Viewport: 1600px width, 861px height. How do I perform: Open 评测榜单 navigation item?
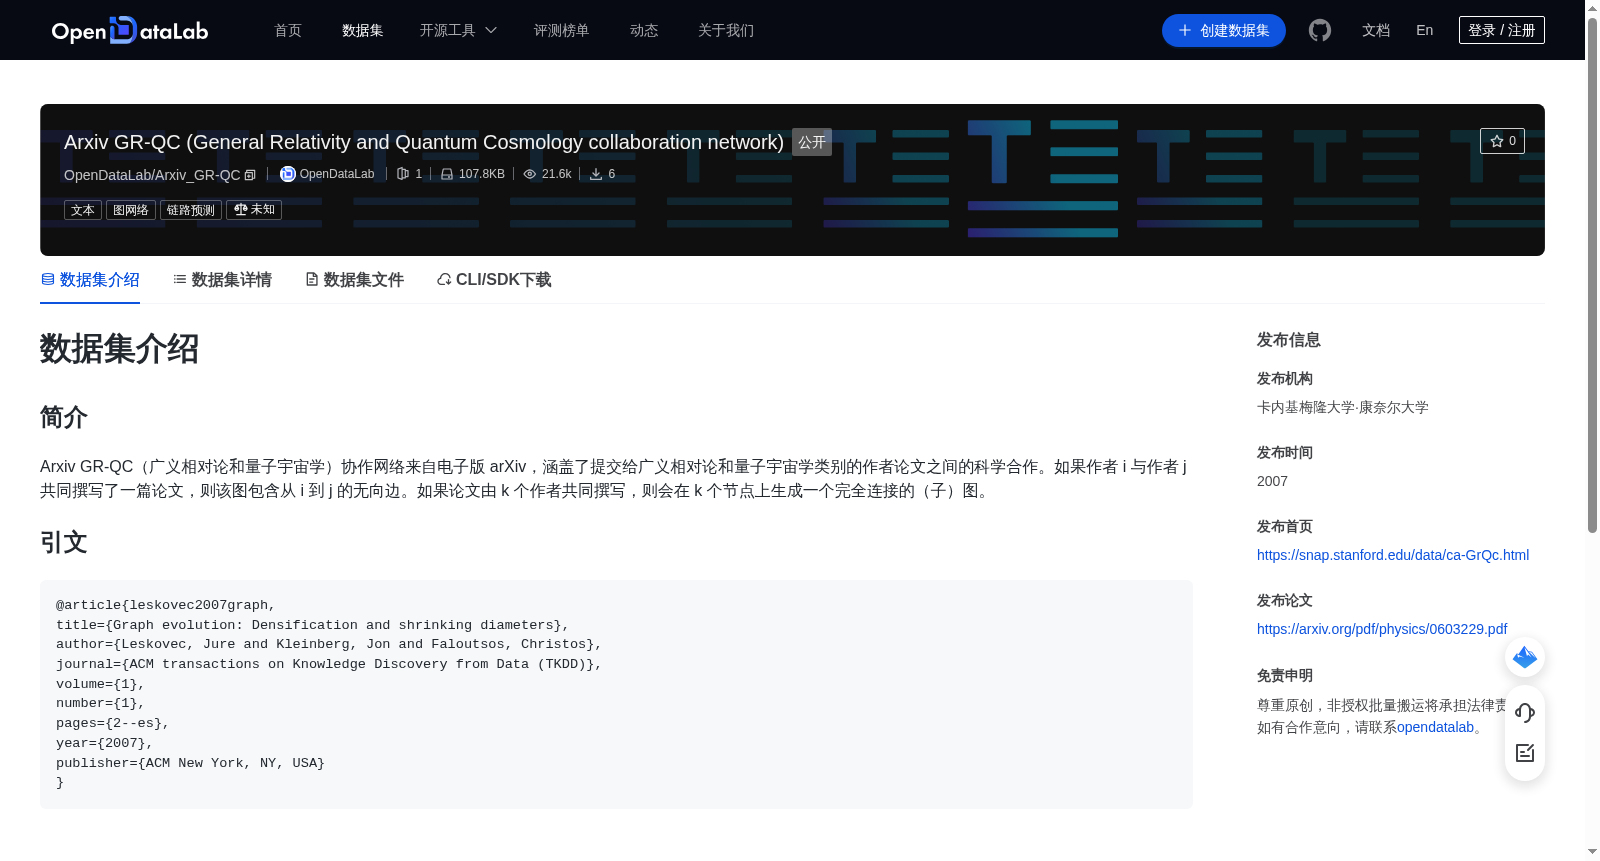(562, 30)
